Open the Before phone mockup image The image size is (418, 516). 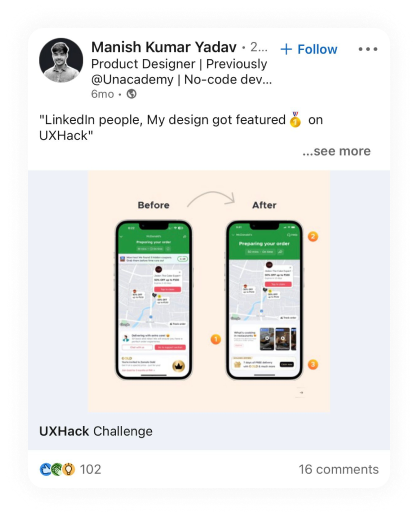click(x=154, y=300)
